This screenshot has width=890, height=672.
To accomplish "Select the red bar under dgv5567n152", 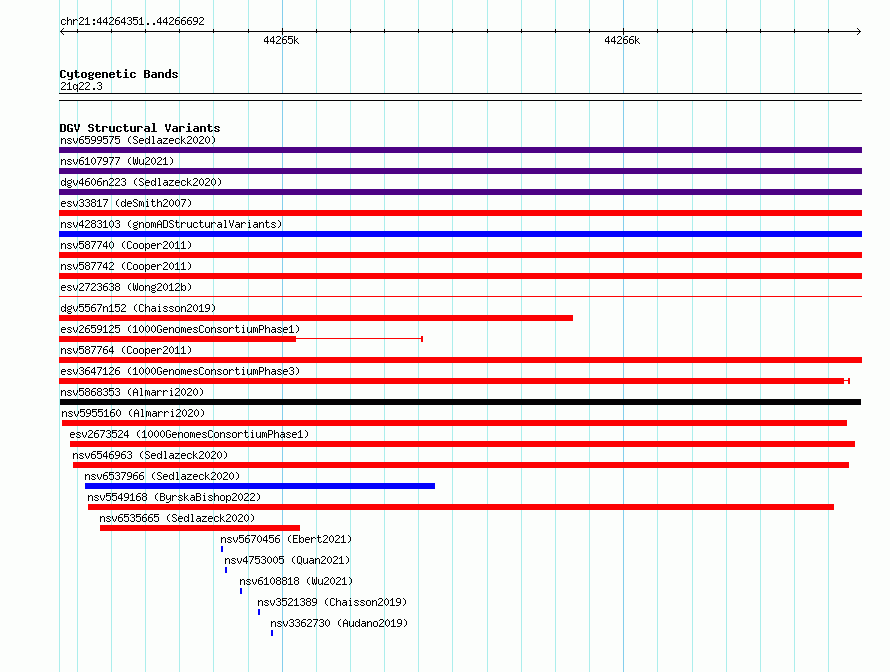I will [x=316, y=318].
